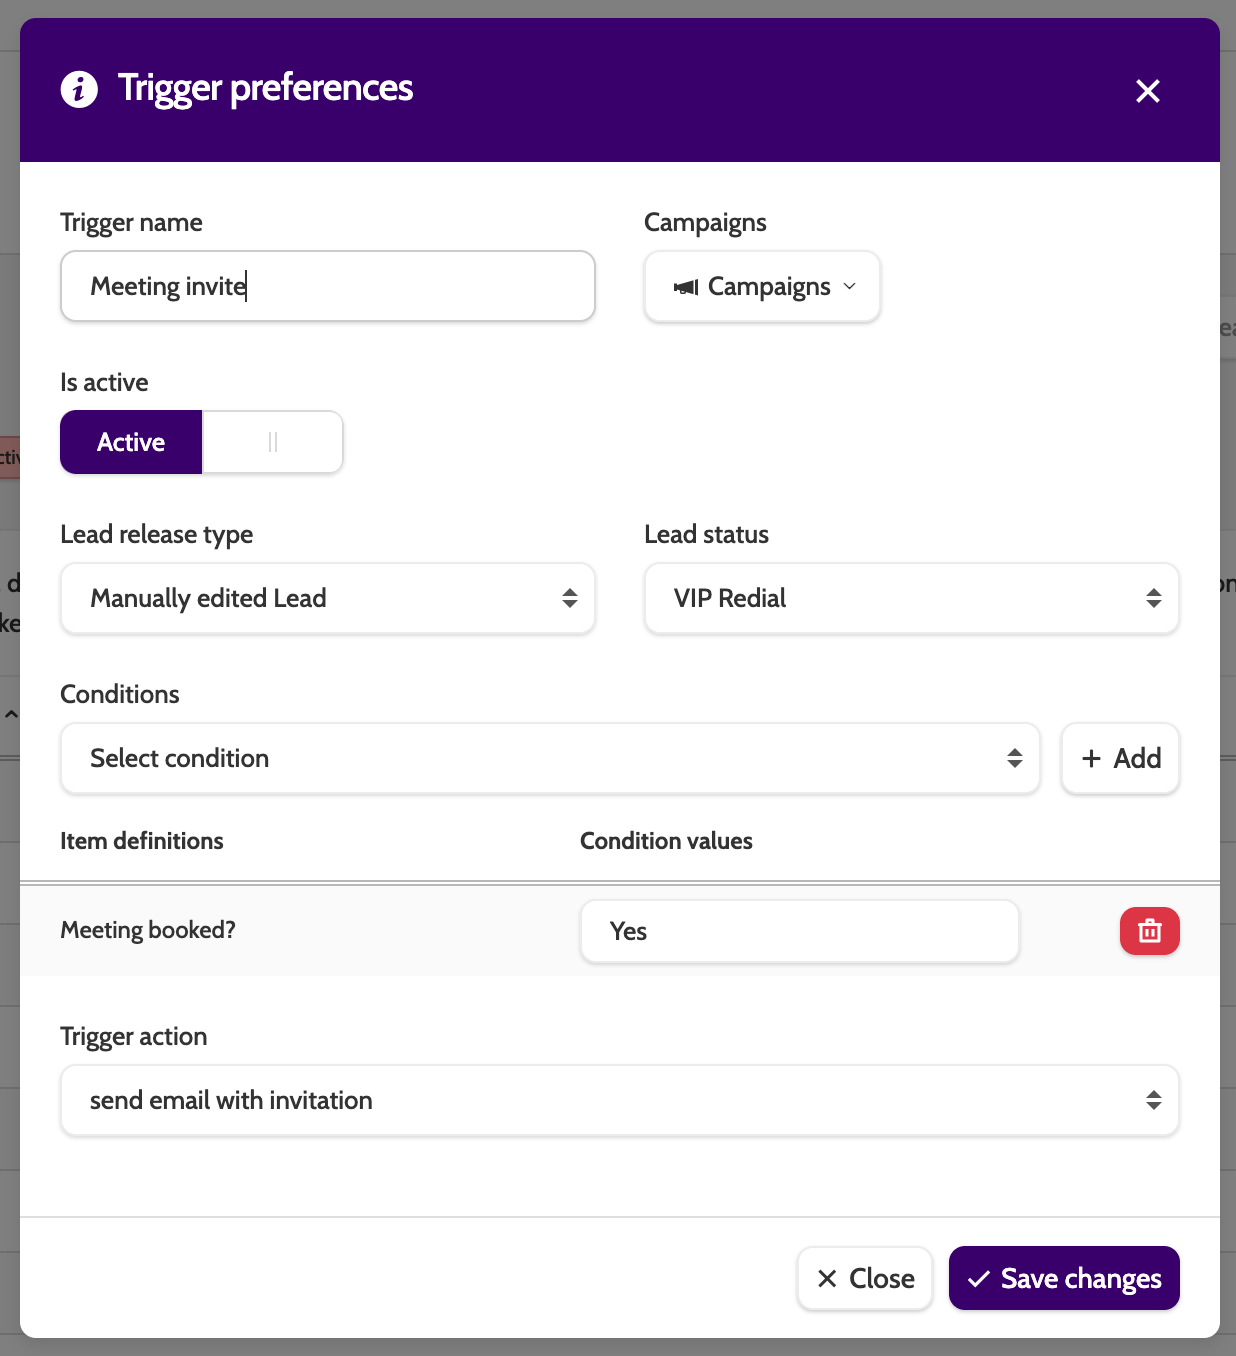Click the Yes condition value field

[x=799, y=931]
